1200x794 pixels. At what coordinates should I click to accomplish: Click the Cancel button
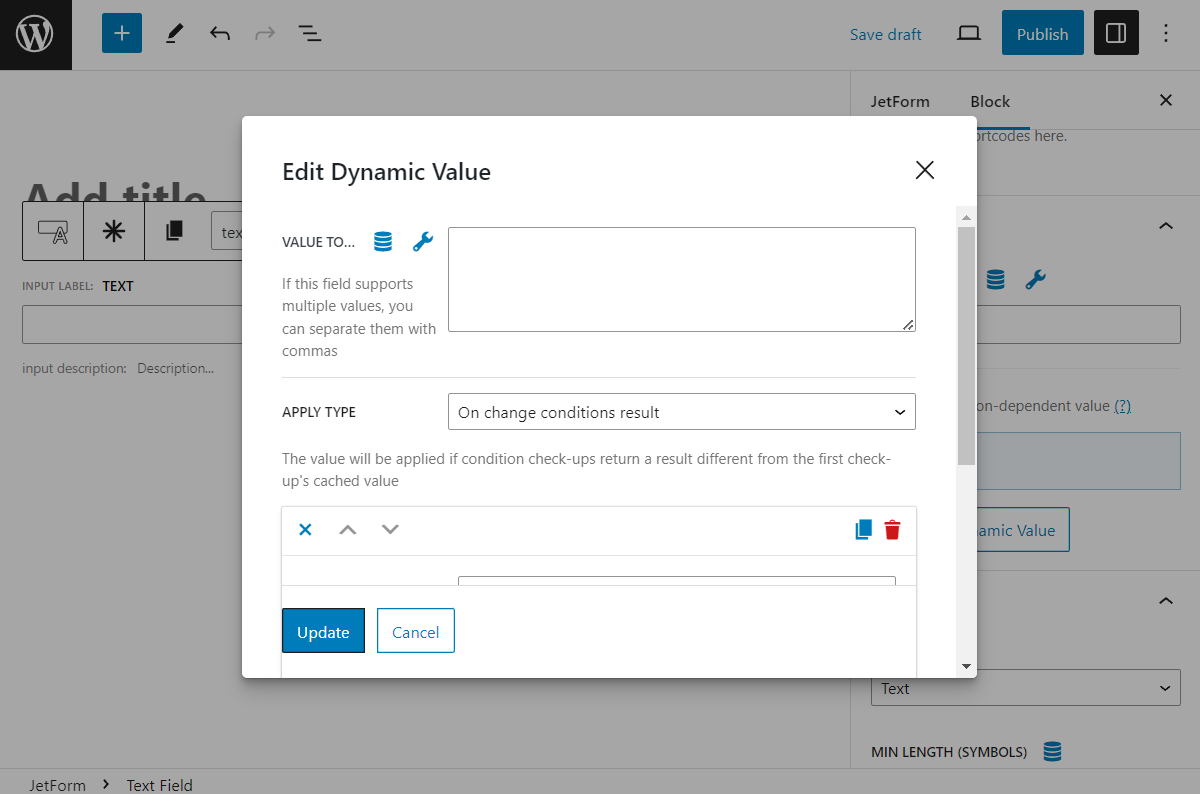(415, 631)
